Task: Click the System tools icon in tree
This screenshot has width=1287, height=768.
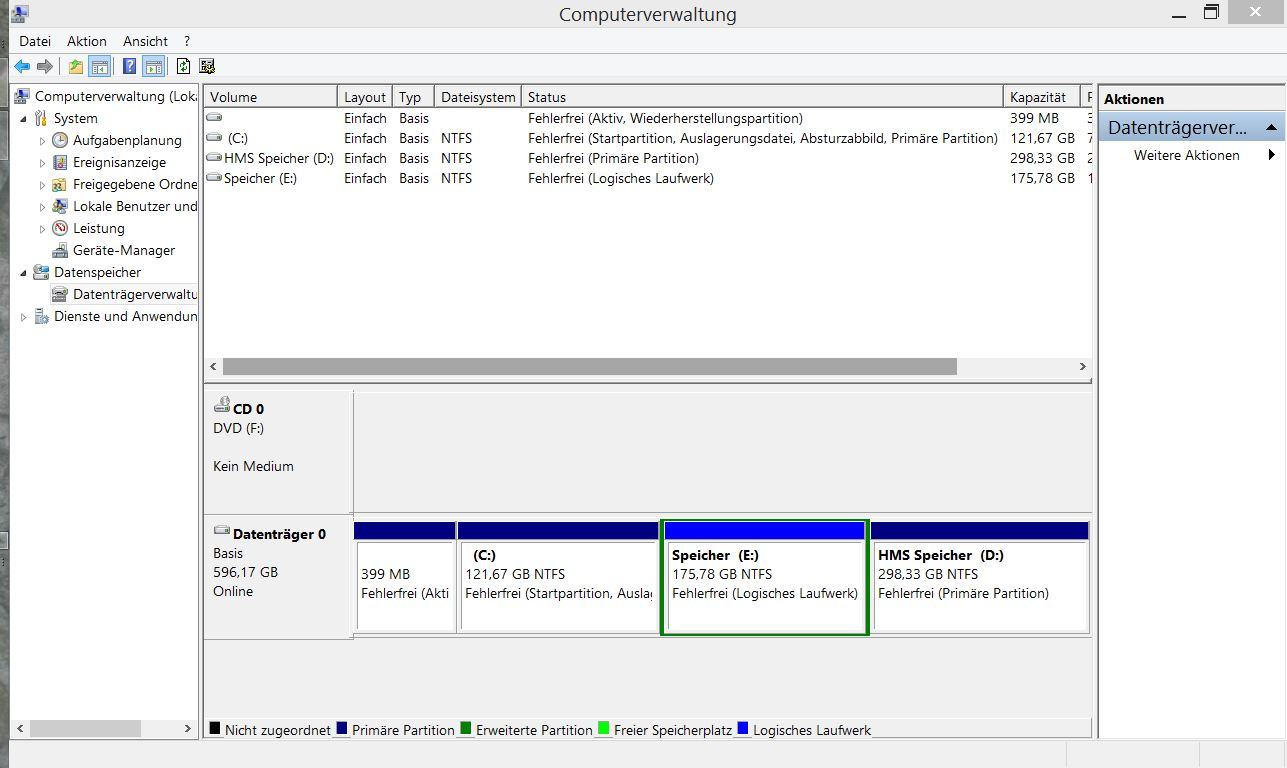Action: (41, 118)
